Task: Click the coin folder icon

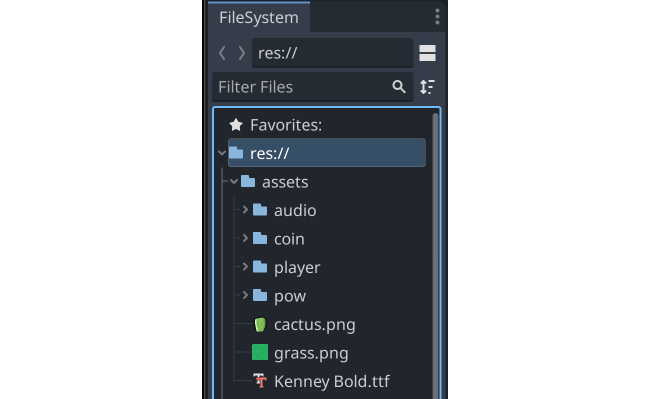Action: point(260,239)
